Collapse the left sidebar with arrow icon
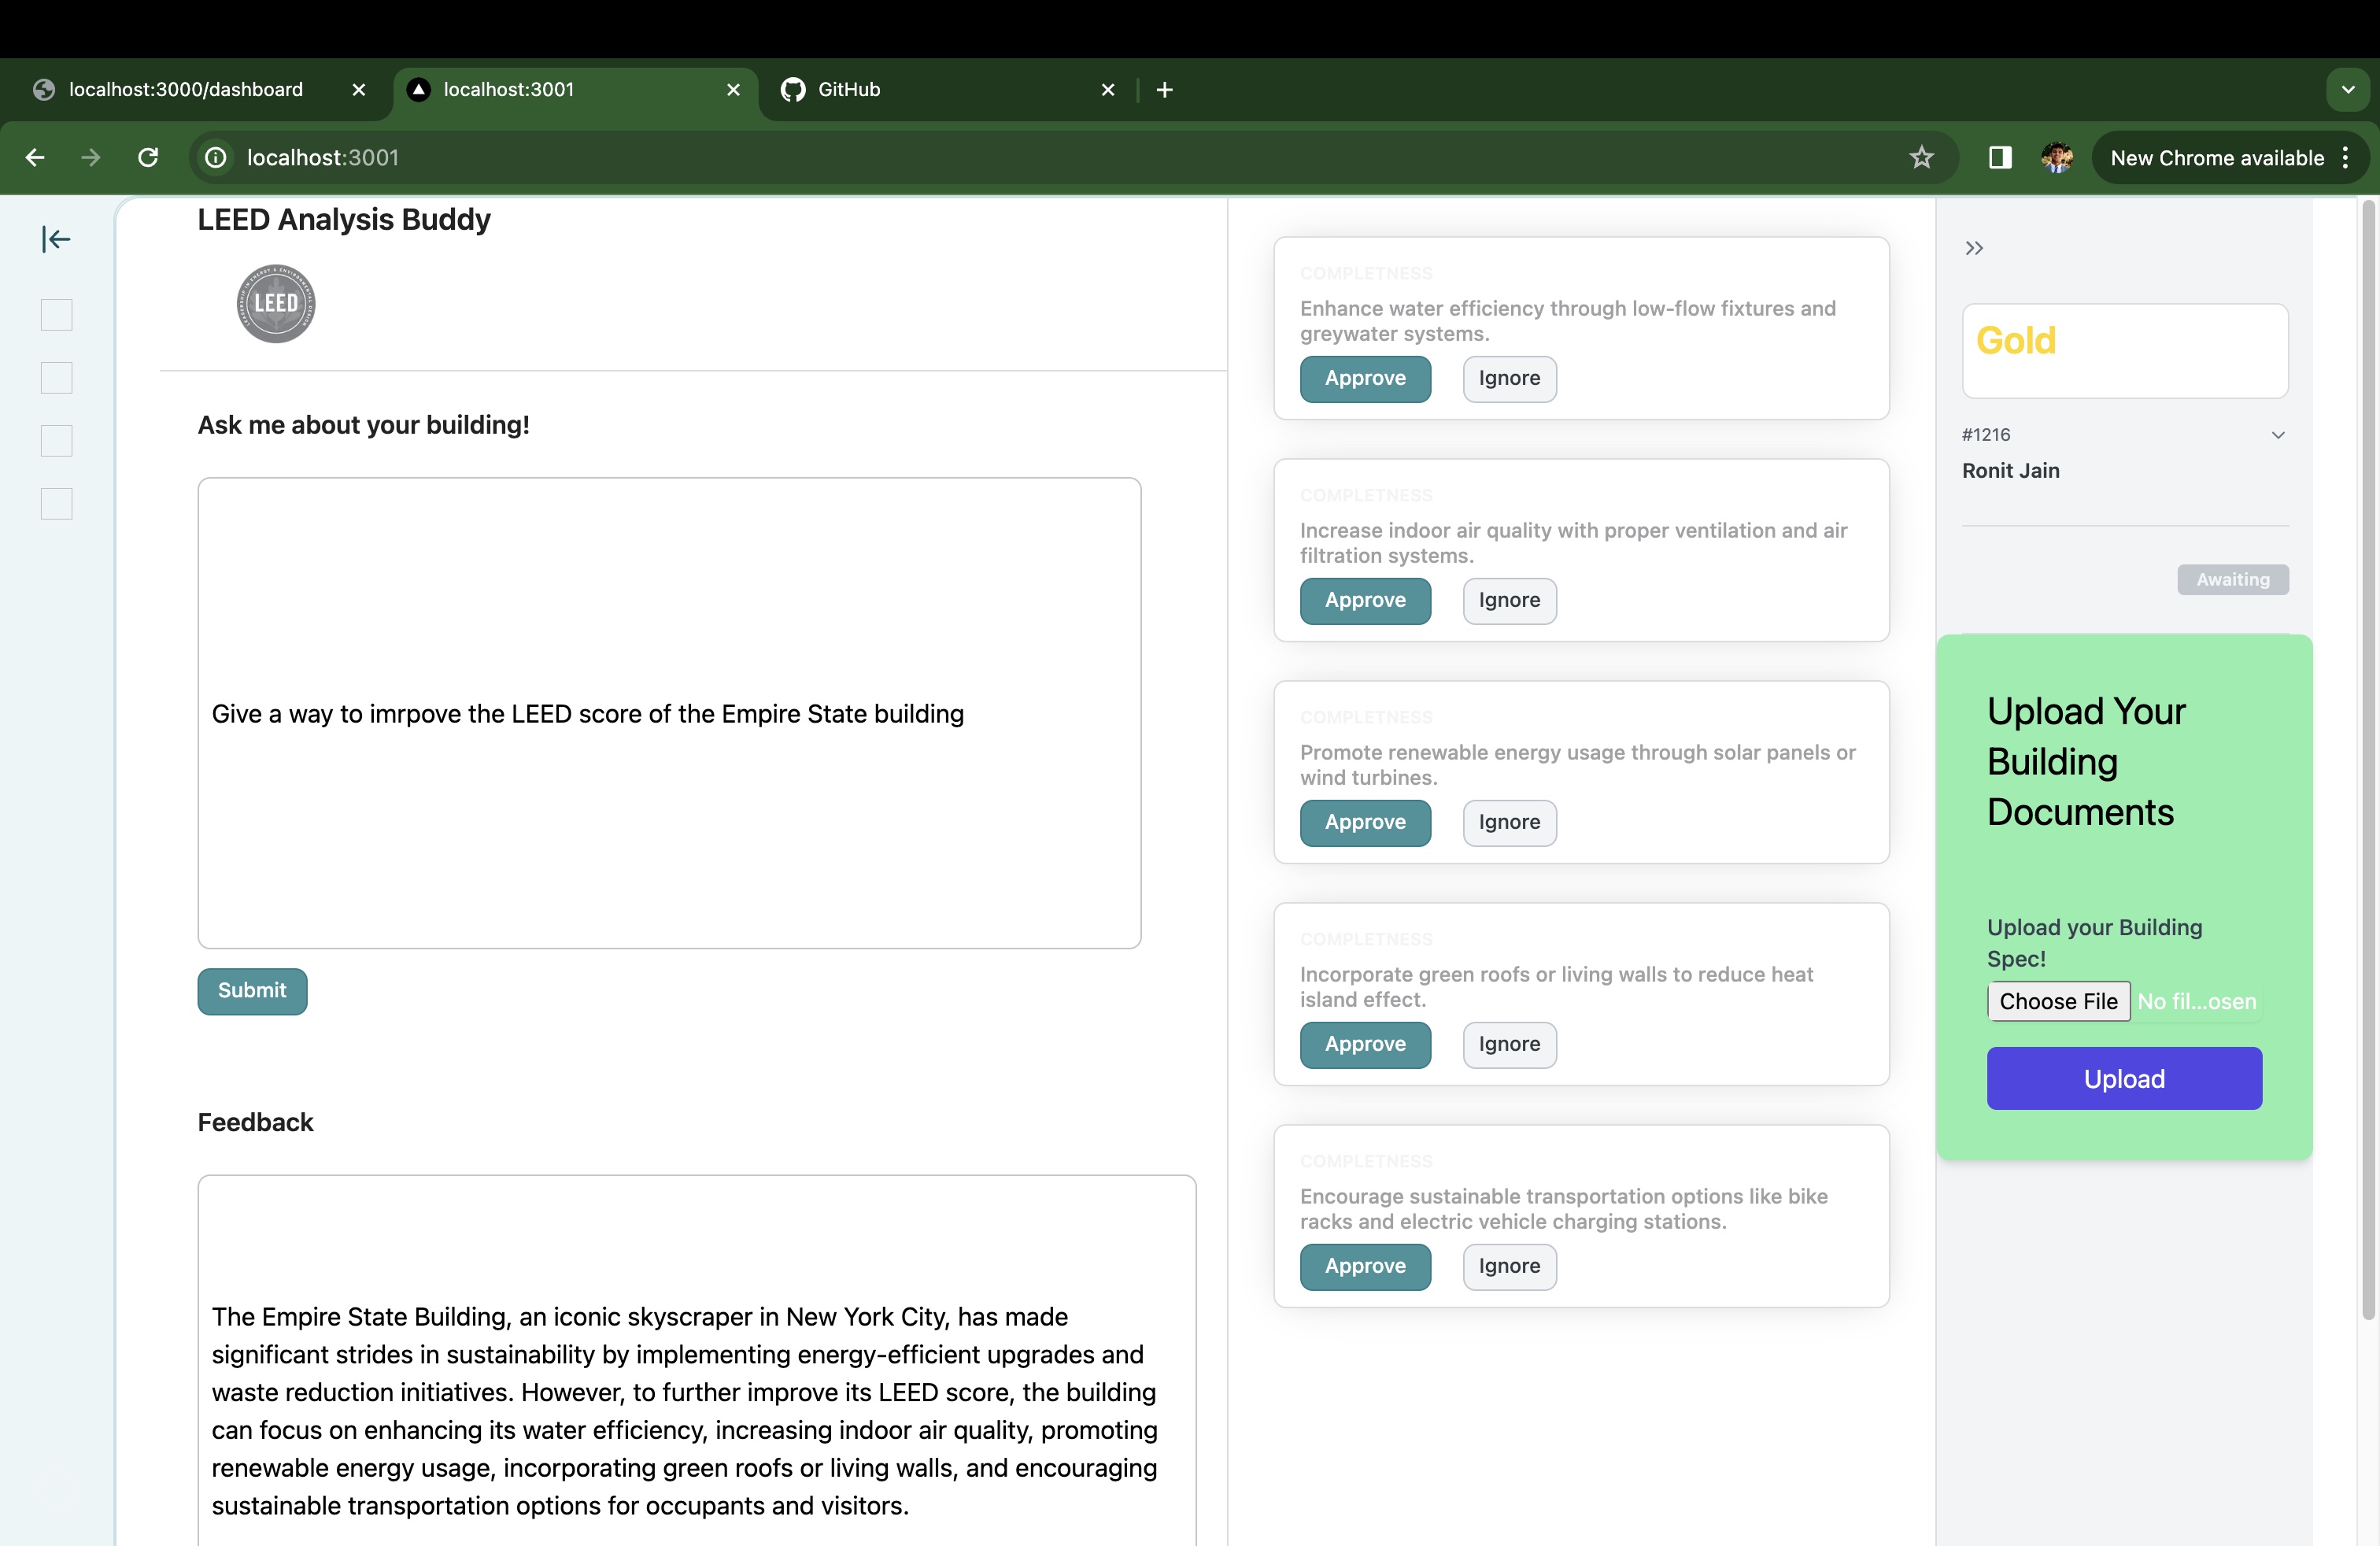The image size is (2380, 1546). 56,239
